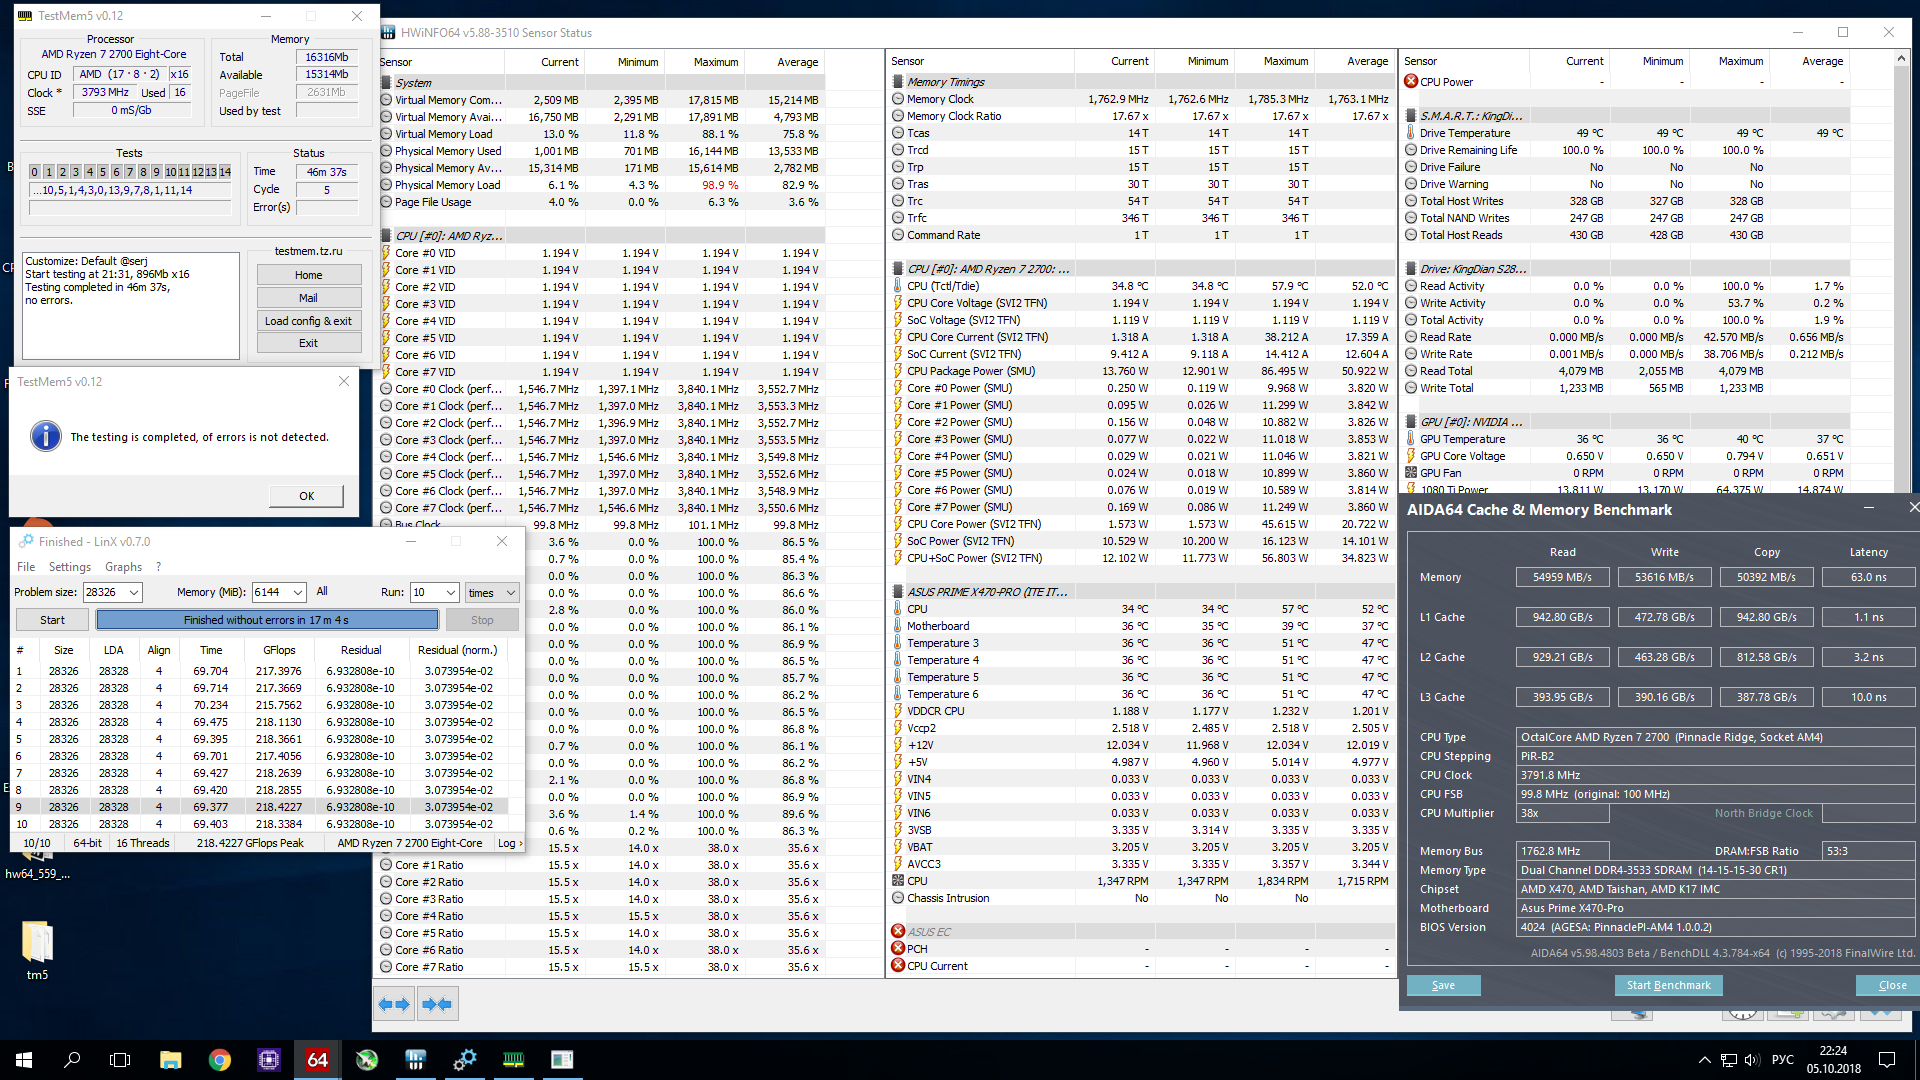Click the shrink columns arrows button
The image size is (1920, 1080).
[x=437, y=1004]
